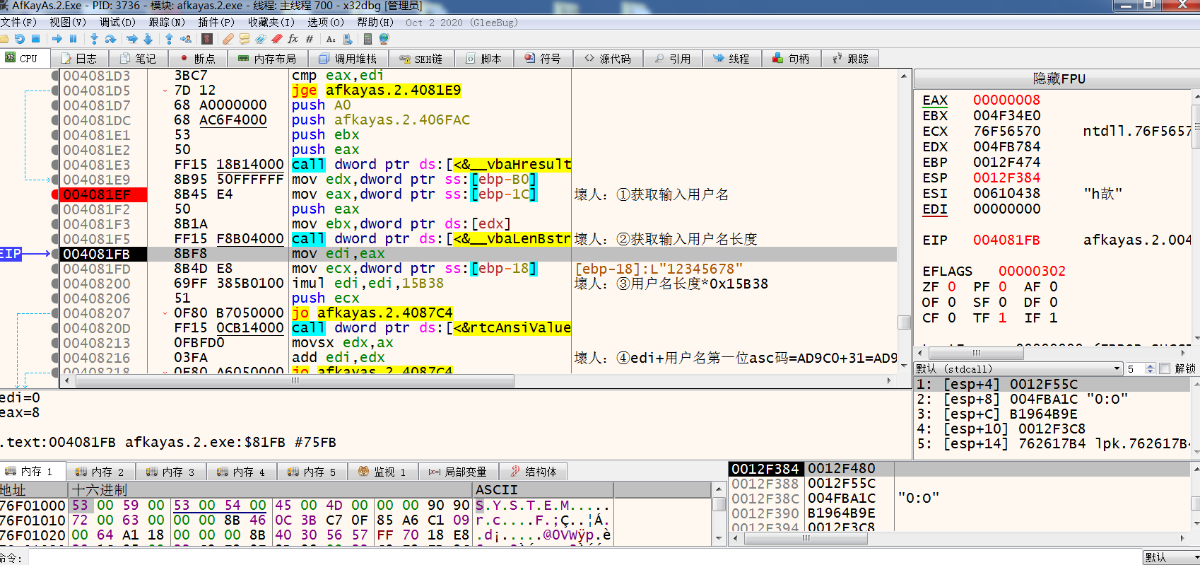Switch to the 引用 tab
Screen dimensions: 1200x565
672,59
